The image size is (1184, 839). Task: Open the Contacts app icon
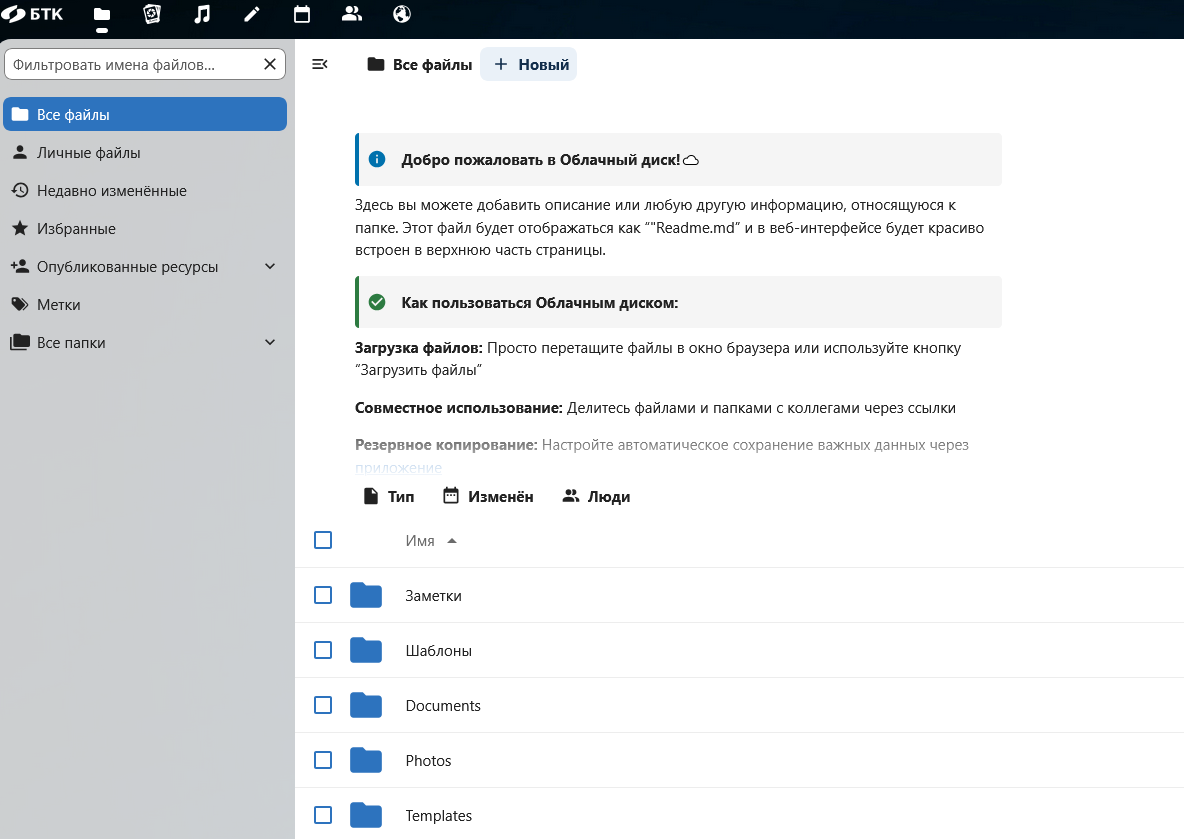click(352, 14)
